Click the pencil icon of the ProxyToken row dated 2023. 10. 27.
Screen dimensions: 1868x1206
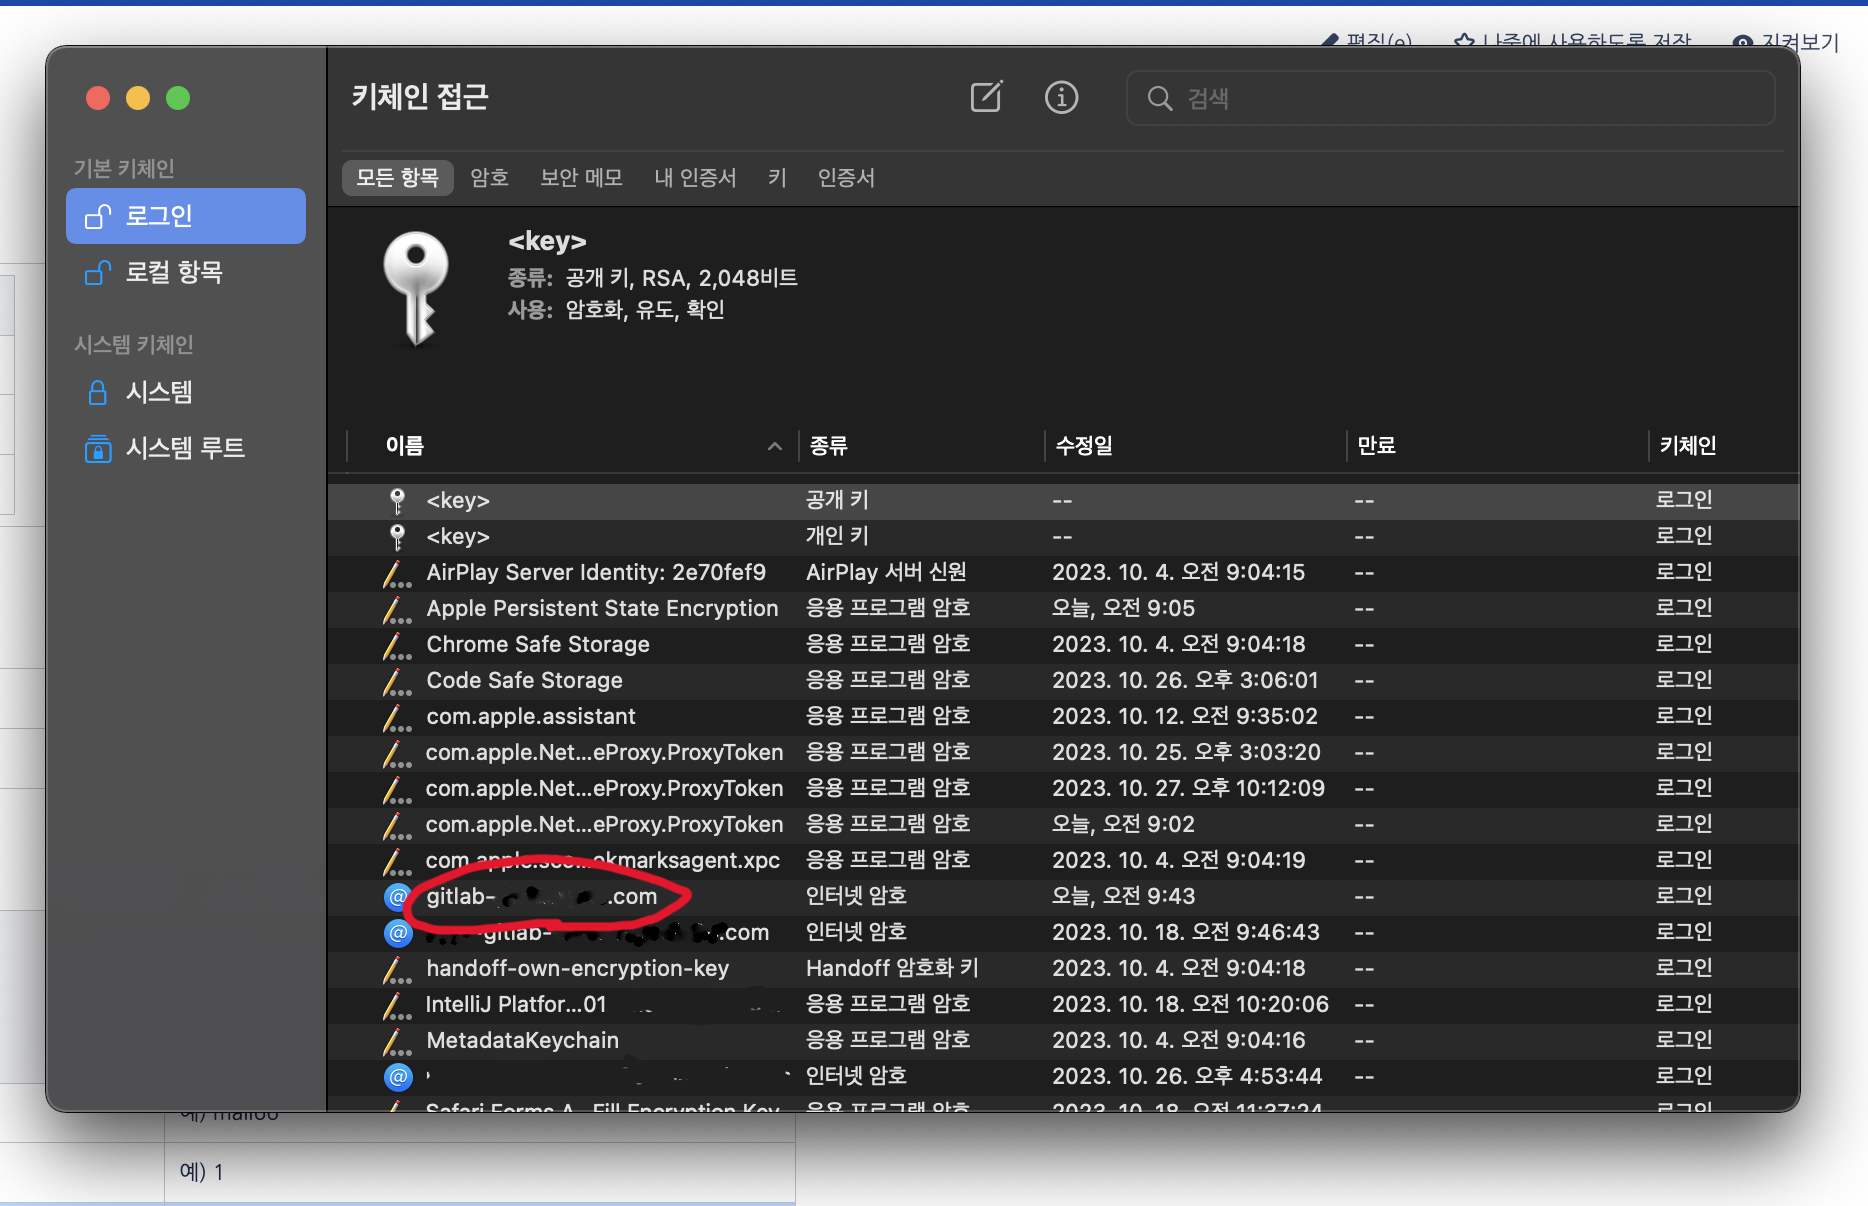pyautogui.click(x=397, y=789)
